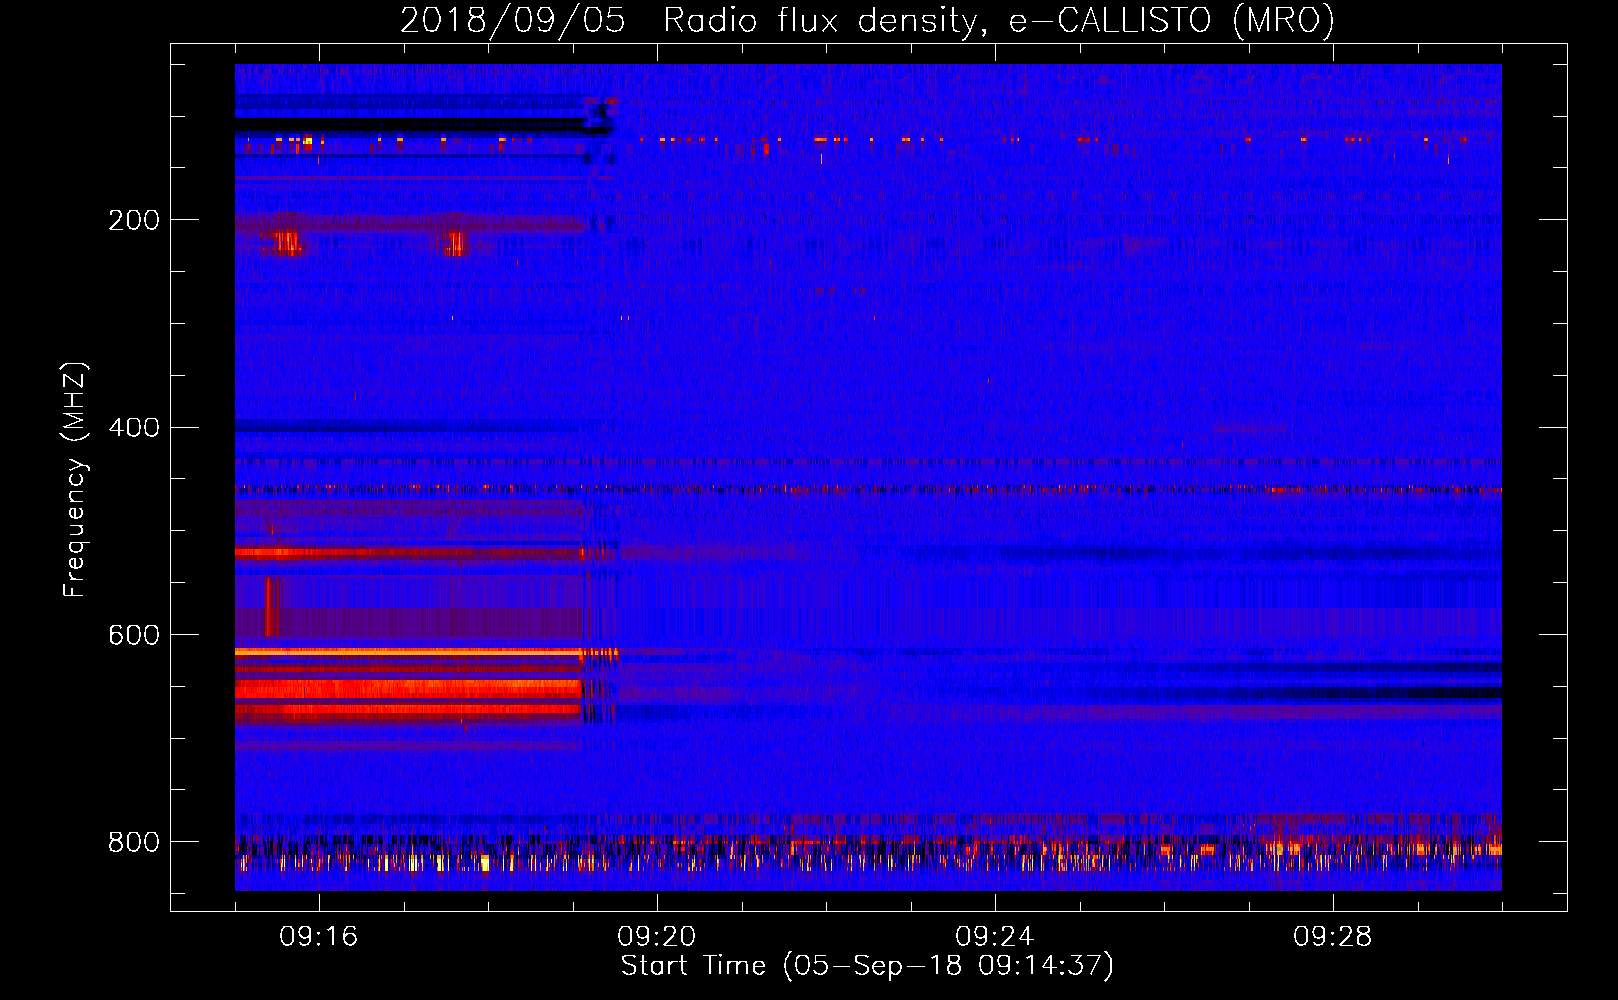Click the 400 frequency tick label

coord(134,428)
